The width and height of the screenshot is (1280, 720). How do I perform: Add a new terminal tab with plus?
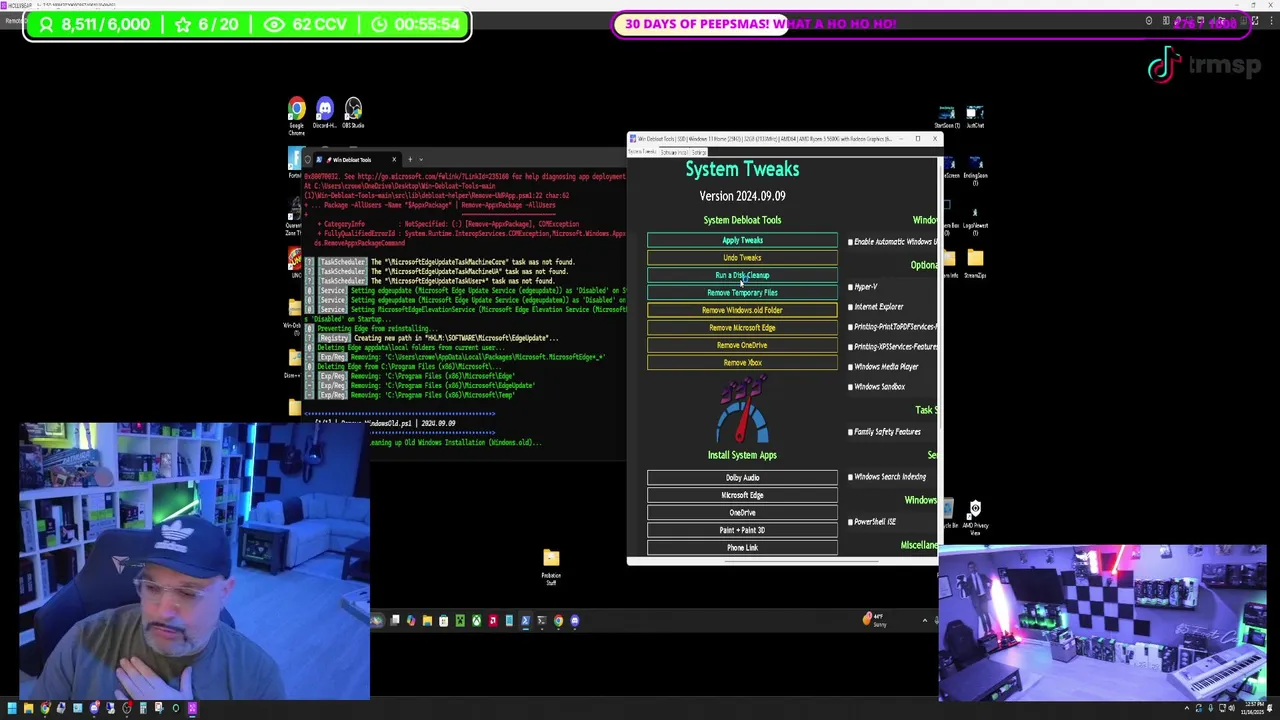coord(410,160)
